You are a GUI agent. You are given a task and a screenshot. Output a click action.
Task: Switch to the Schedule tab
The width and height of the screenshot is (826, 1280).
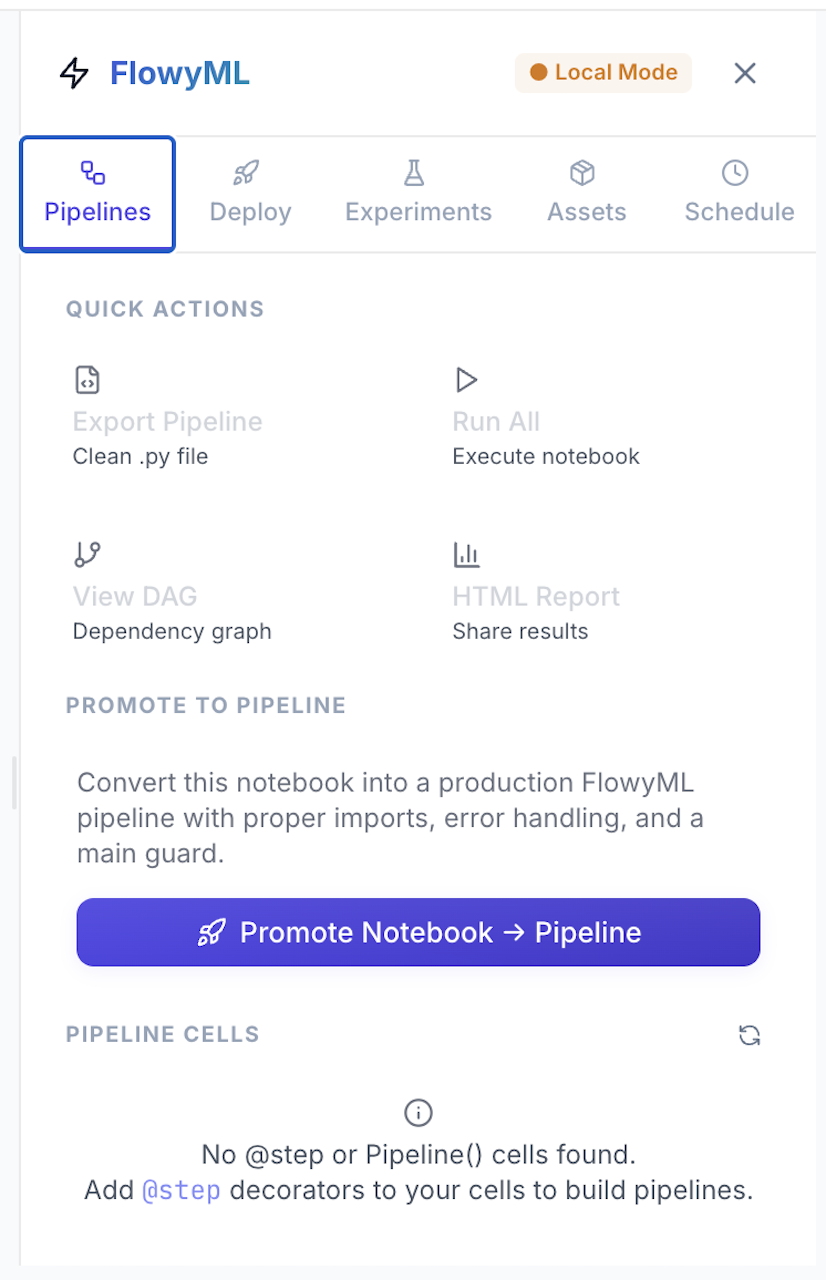739,193
